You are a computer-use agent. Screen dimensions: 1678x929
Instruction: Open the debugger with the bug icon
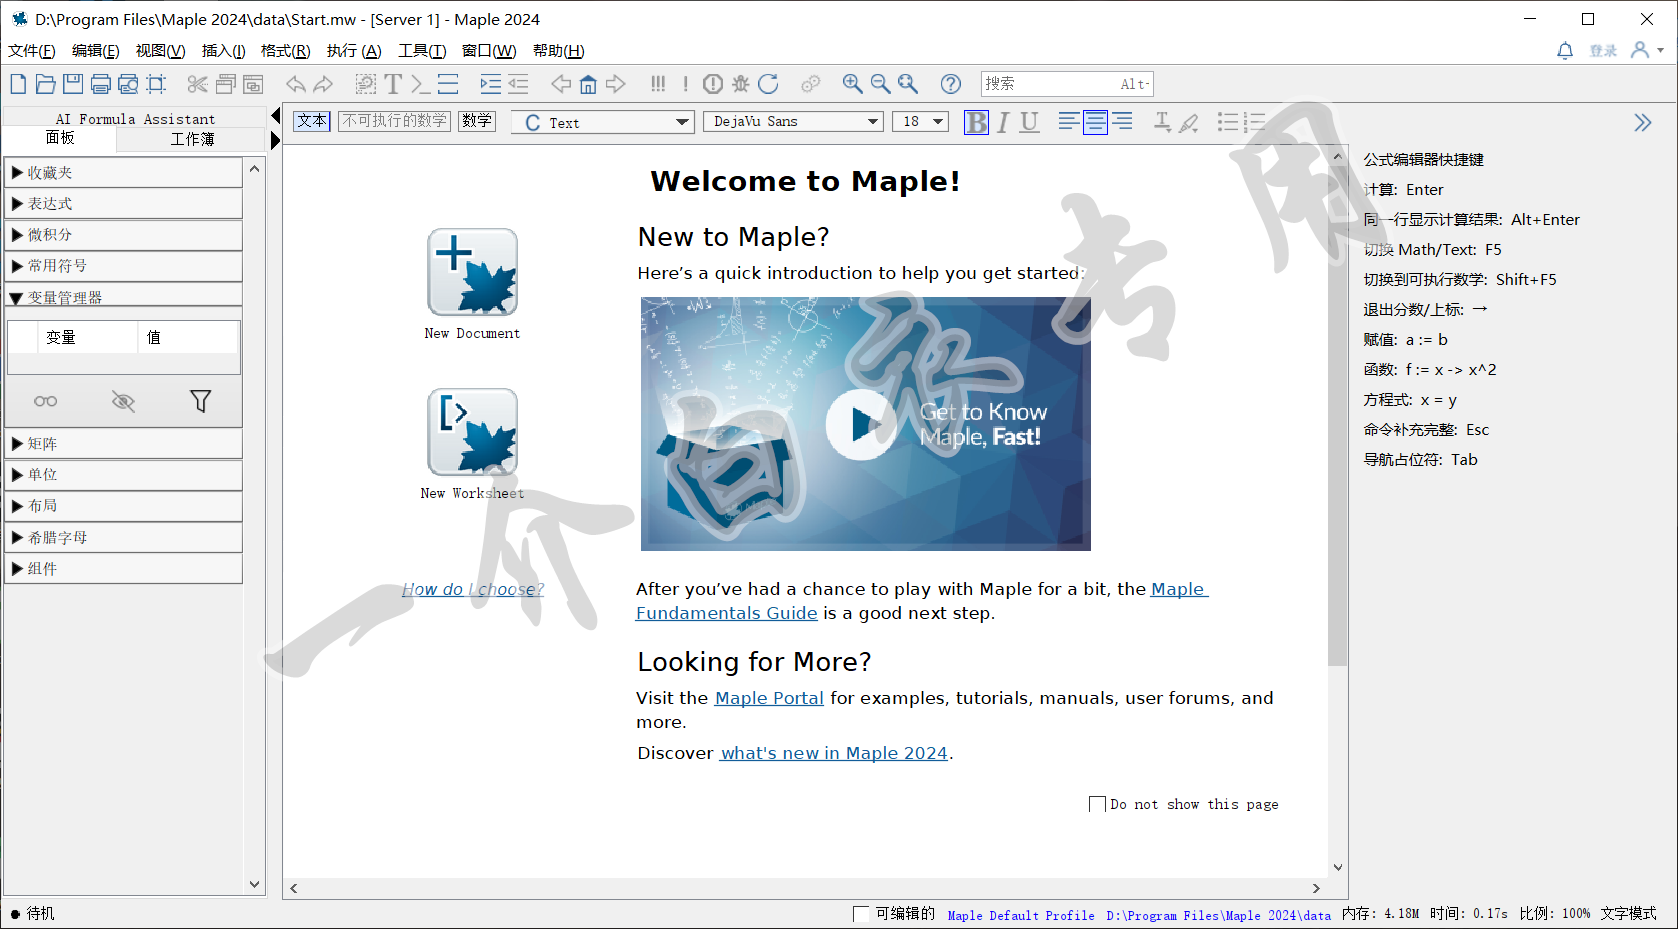(740, 84)
